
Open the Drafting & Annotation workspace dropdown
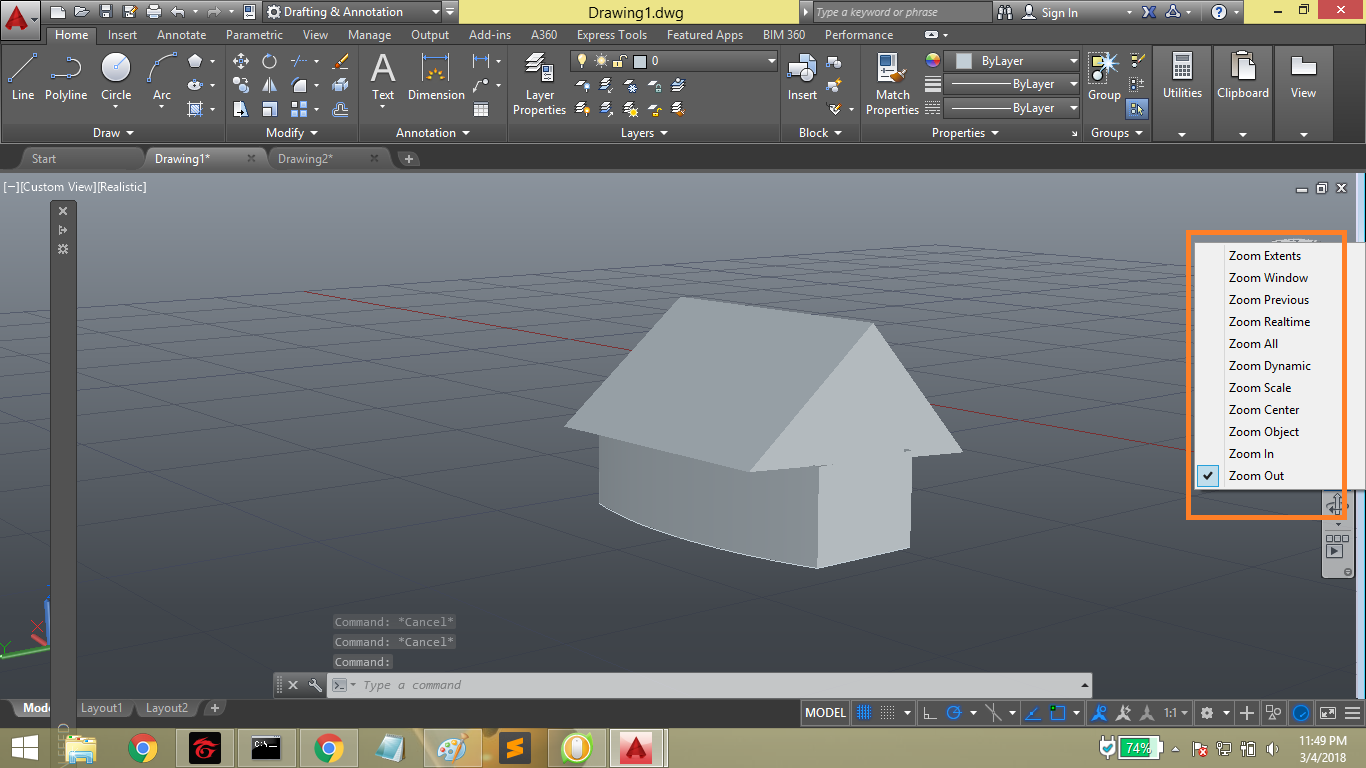pos(352,12)
